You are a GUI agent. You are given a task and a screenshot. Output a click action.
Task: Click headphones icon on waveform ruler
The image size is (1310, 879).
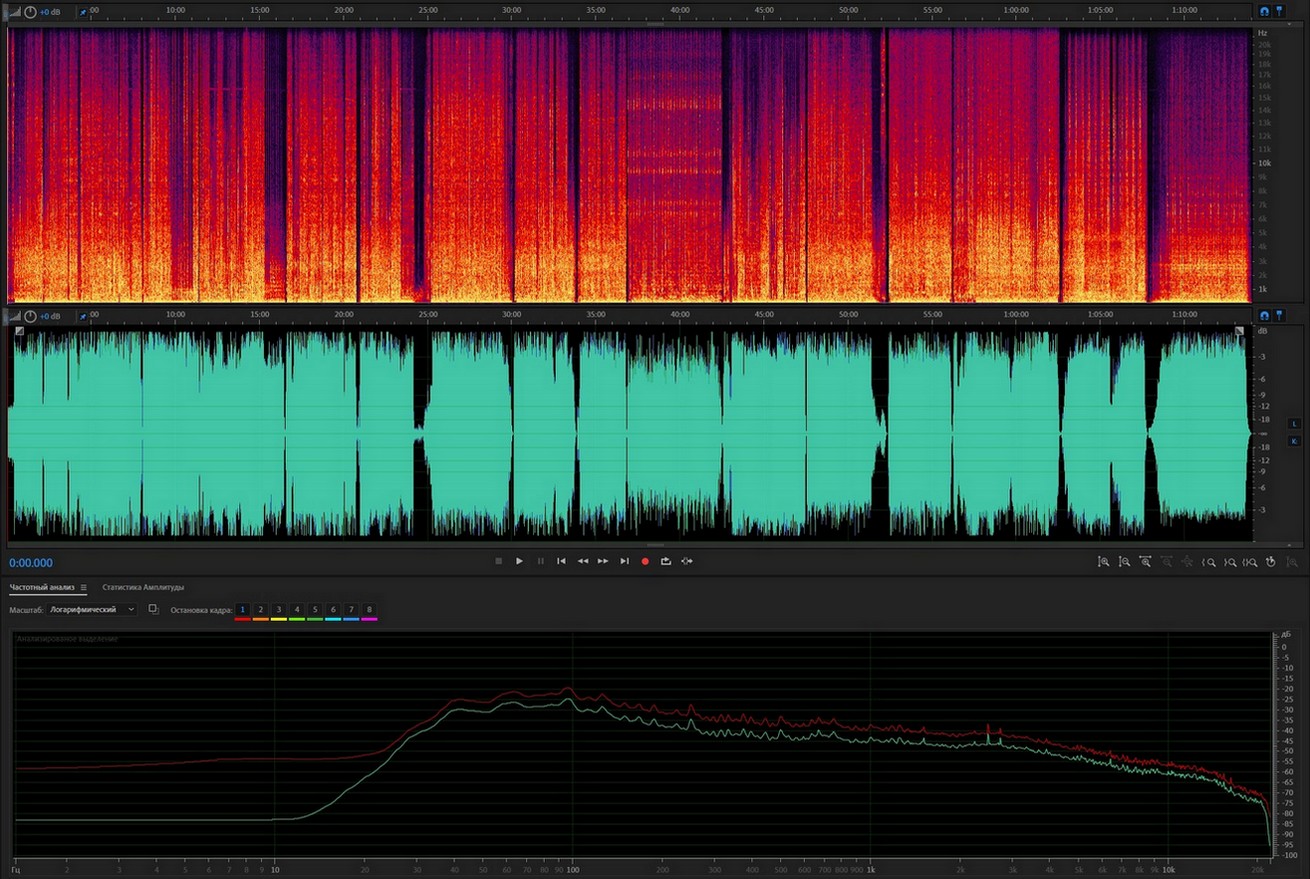(1264, 316)
